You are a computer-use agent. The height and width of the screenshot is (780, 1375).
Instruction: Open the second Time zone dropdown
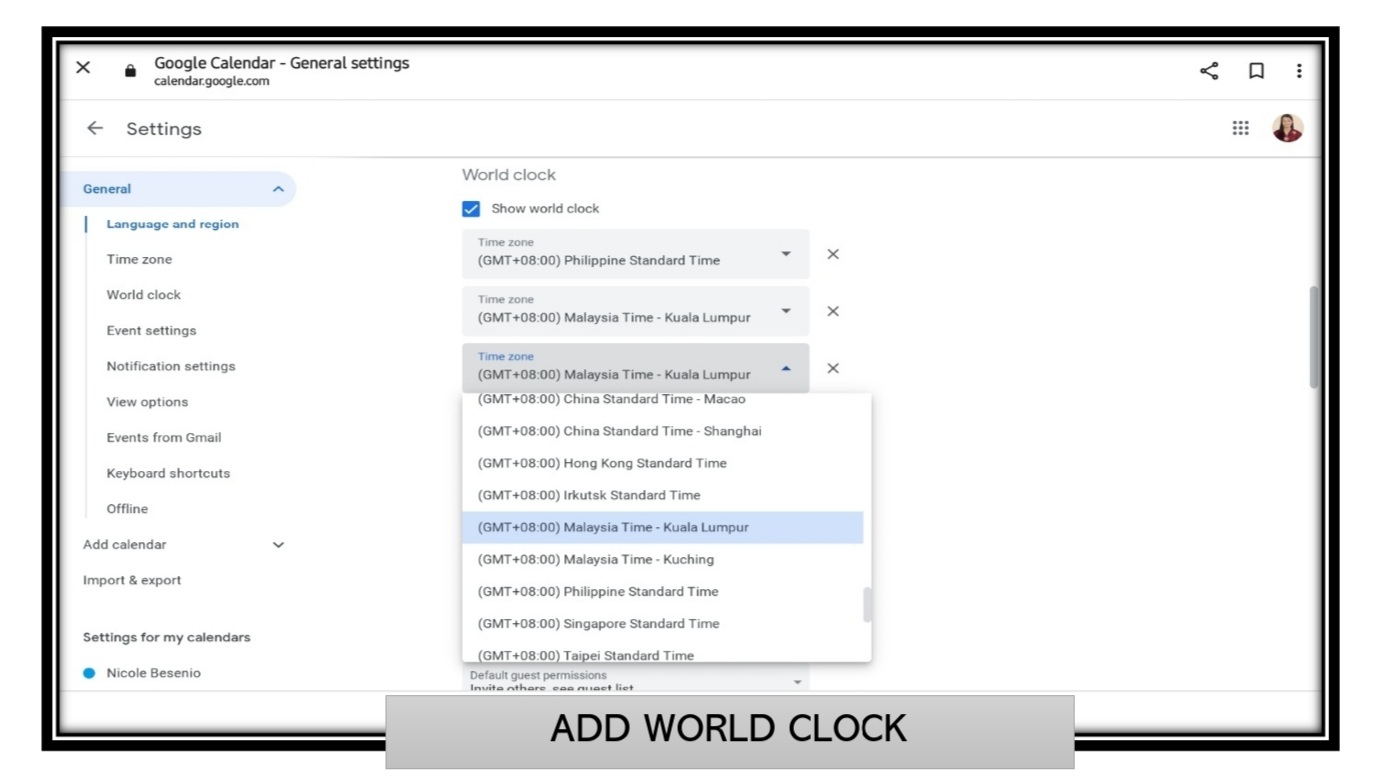pyautogui.click(x=635, y=311)
